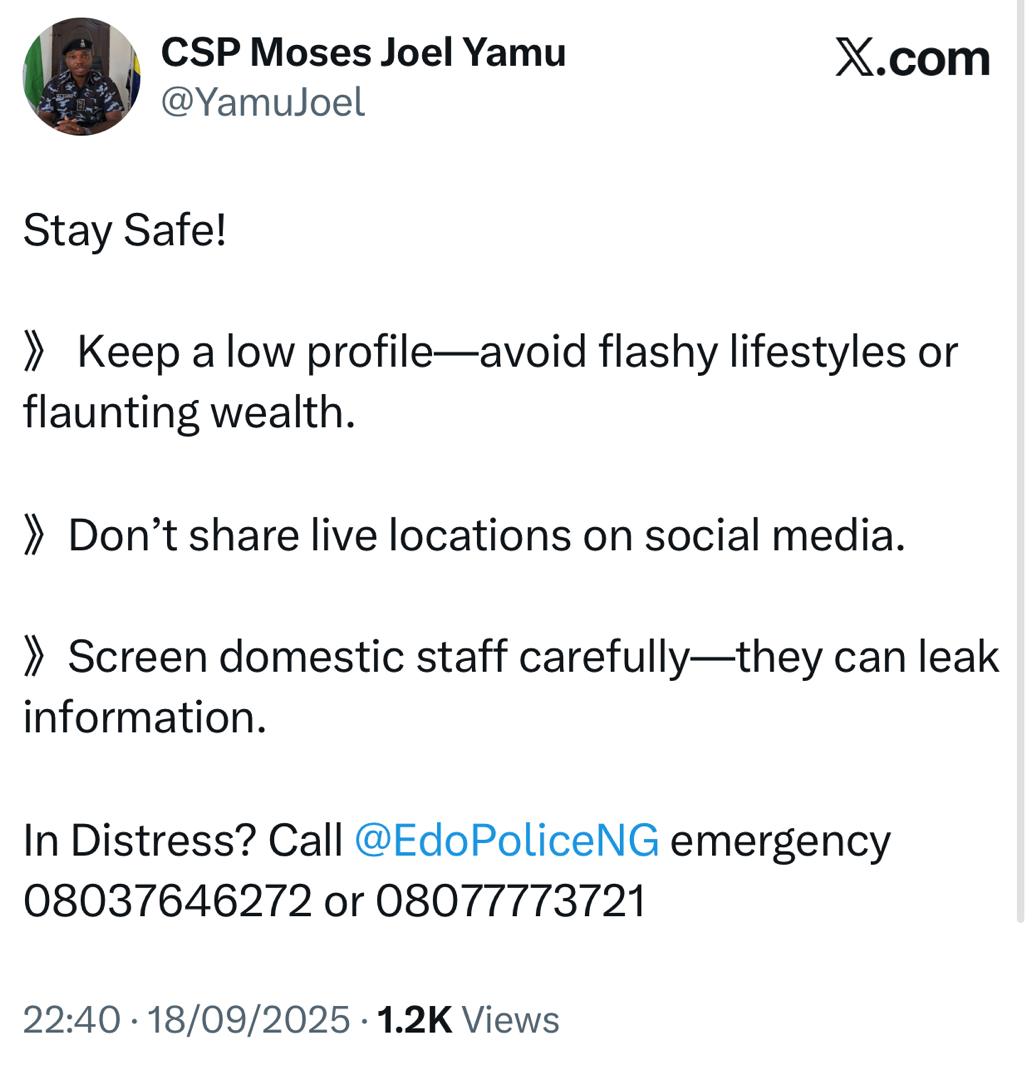Click the word "information." in the post
Screen dimensions: 1032x1080
pyautogui.click(x=145, y=717)
